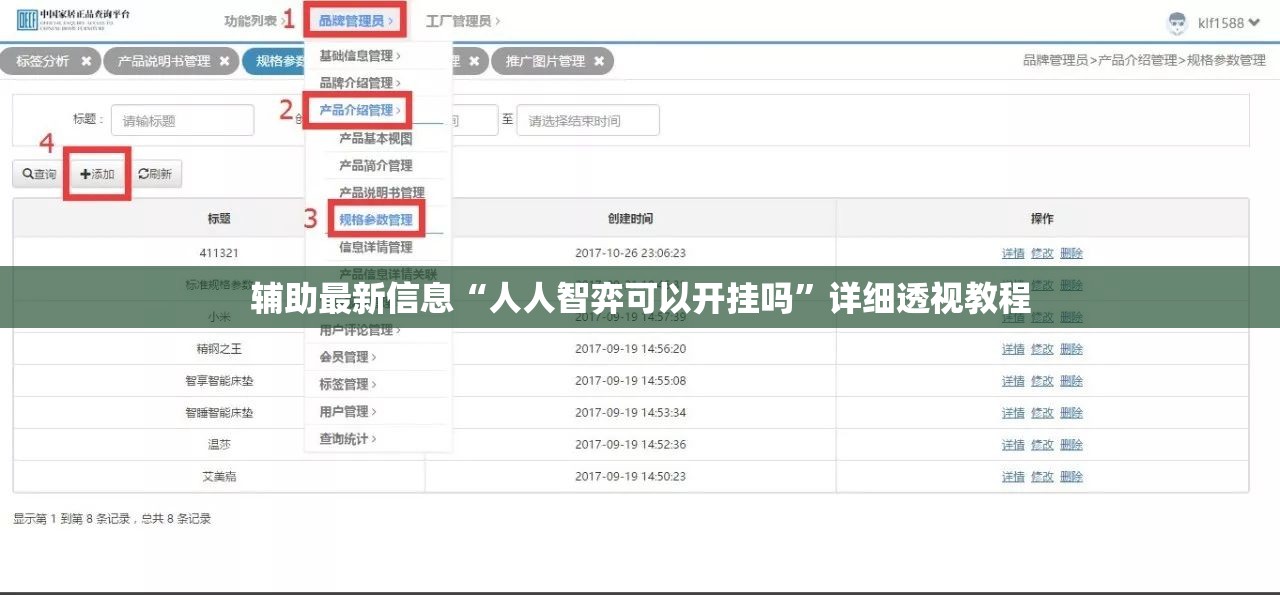Expand 基础信息管理 submenu
Viewport: 1280px width, 595px height.
360,56
